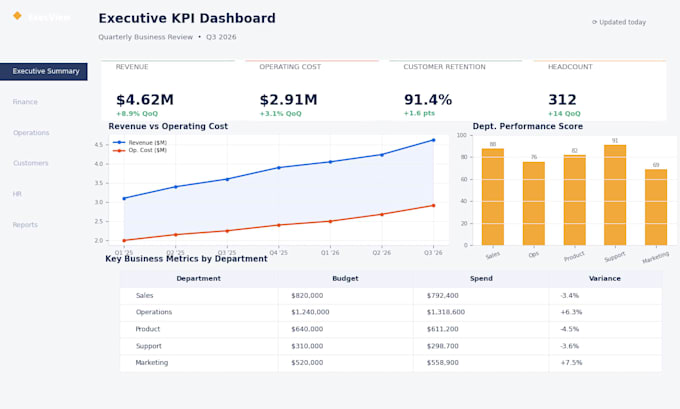Open the HR section

[x=17, y=194]
